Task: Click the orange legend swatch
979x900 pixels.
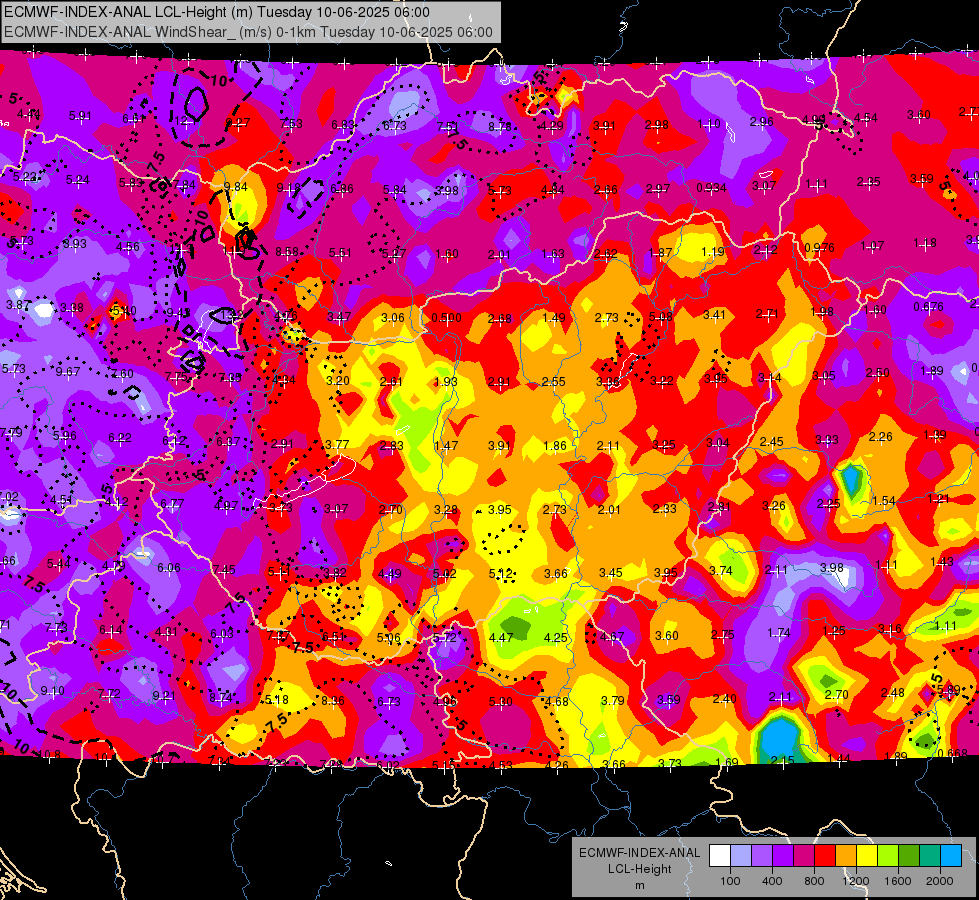Action: [845, 856]
